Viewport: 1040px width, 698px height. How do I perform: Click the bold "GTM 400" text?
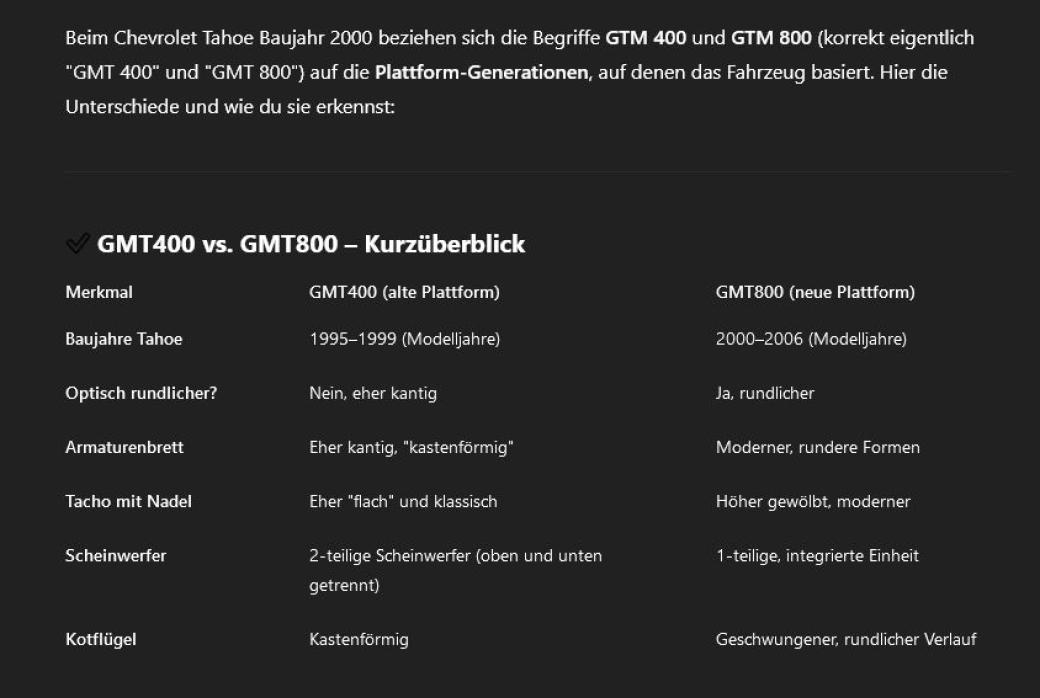646,38
